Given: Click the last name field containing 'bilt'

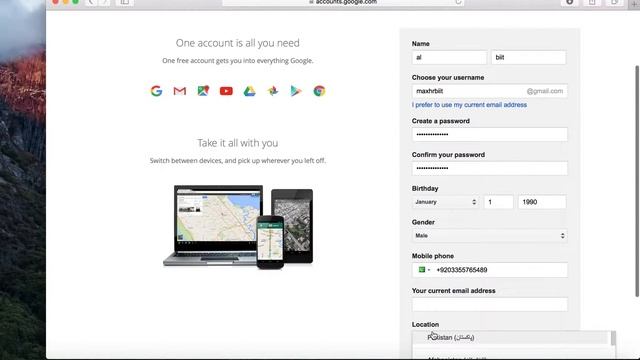Looking at the screenshot, I should (529, 58).
